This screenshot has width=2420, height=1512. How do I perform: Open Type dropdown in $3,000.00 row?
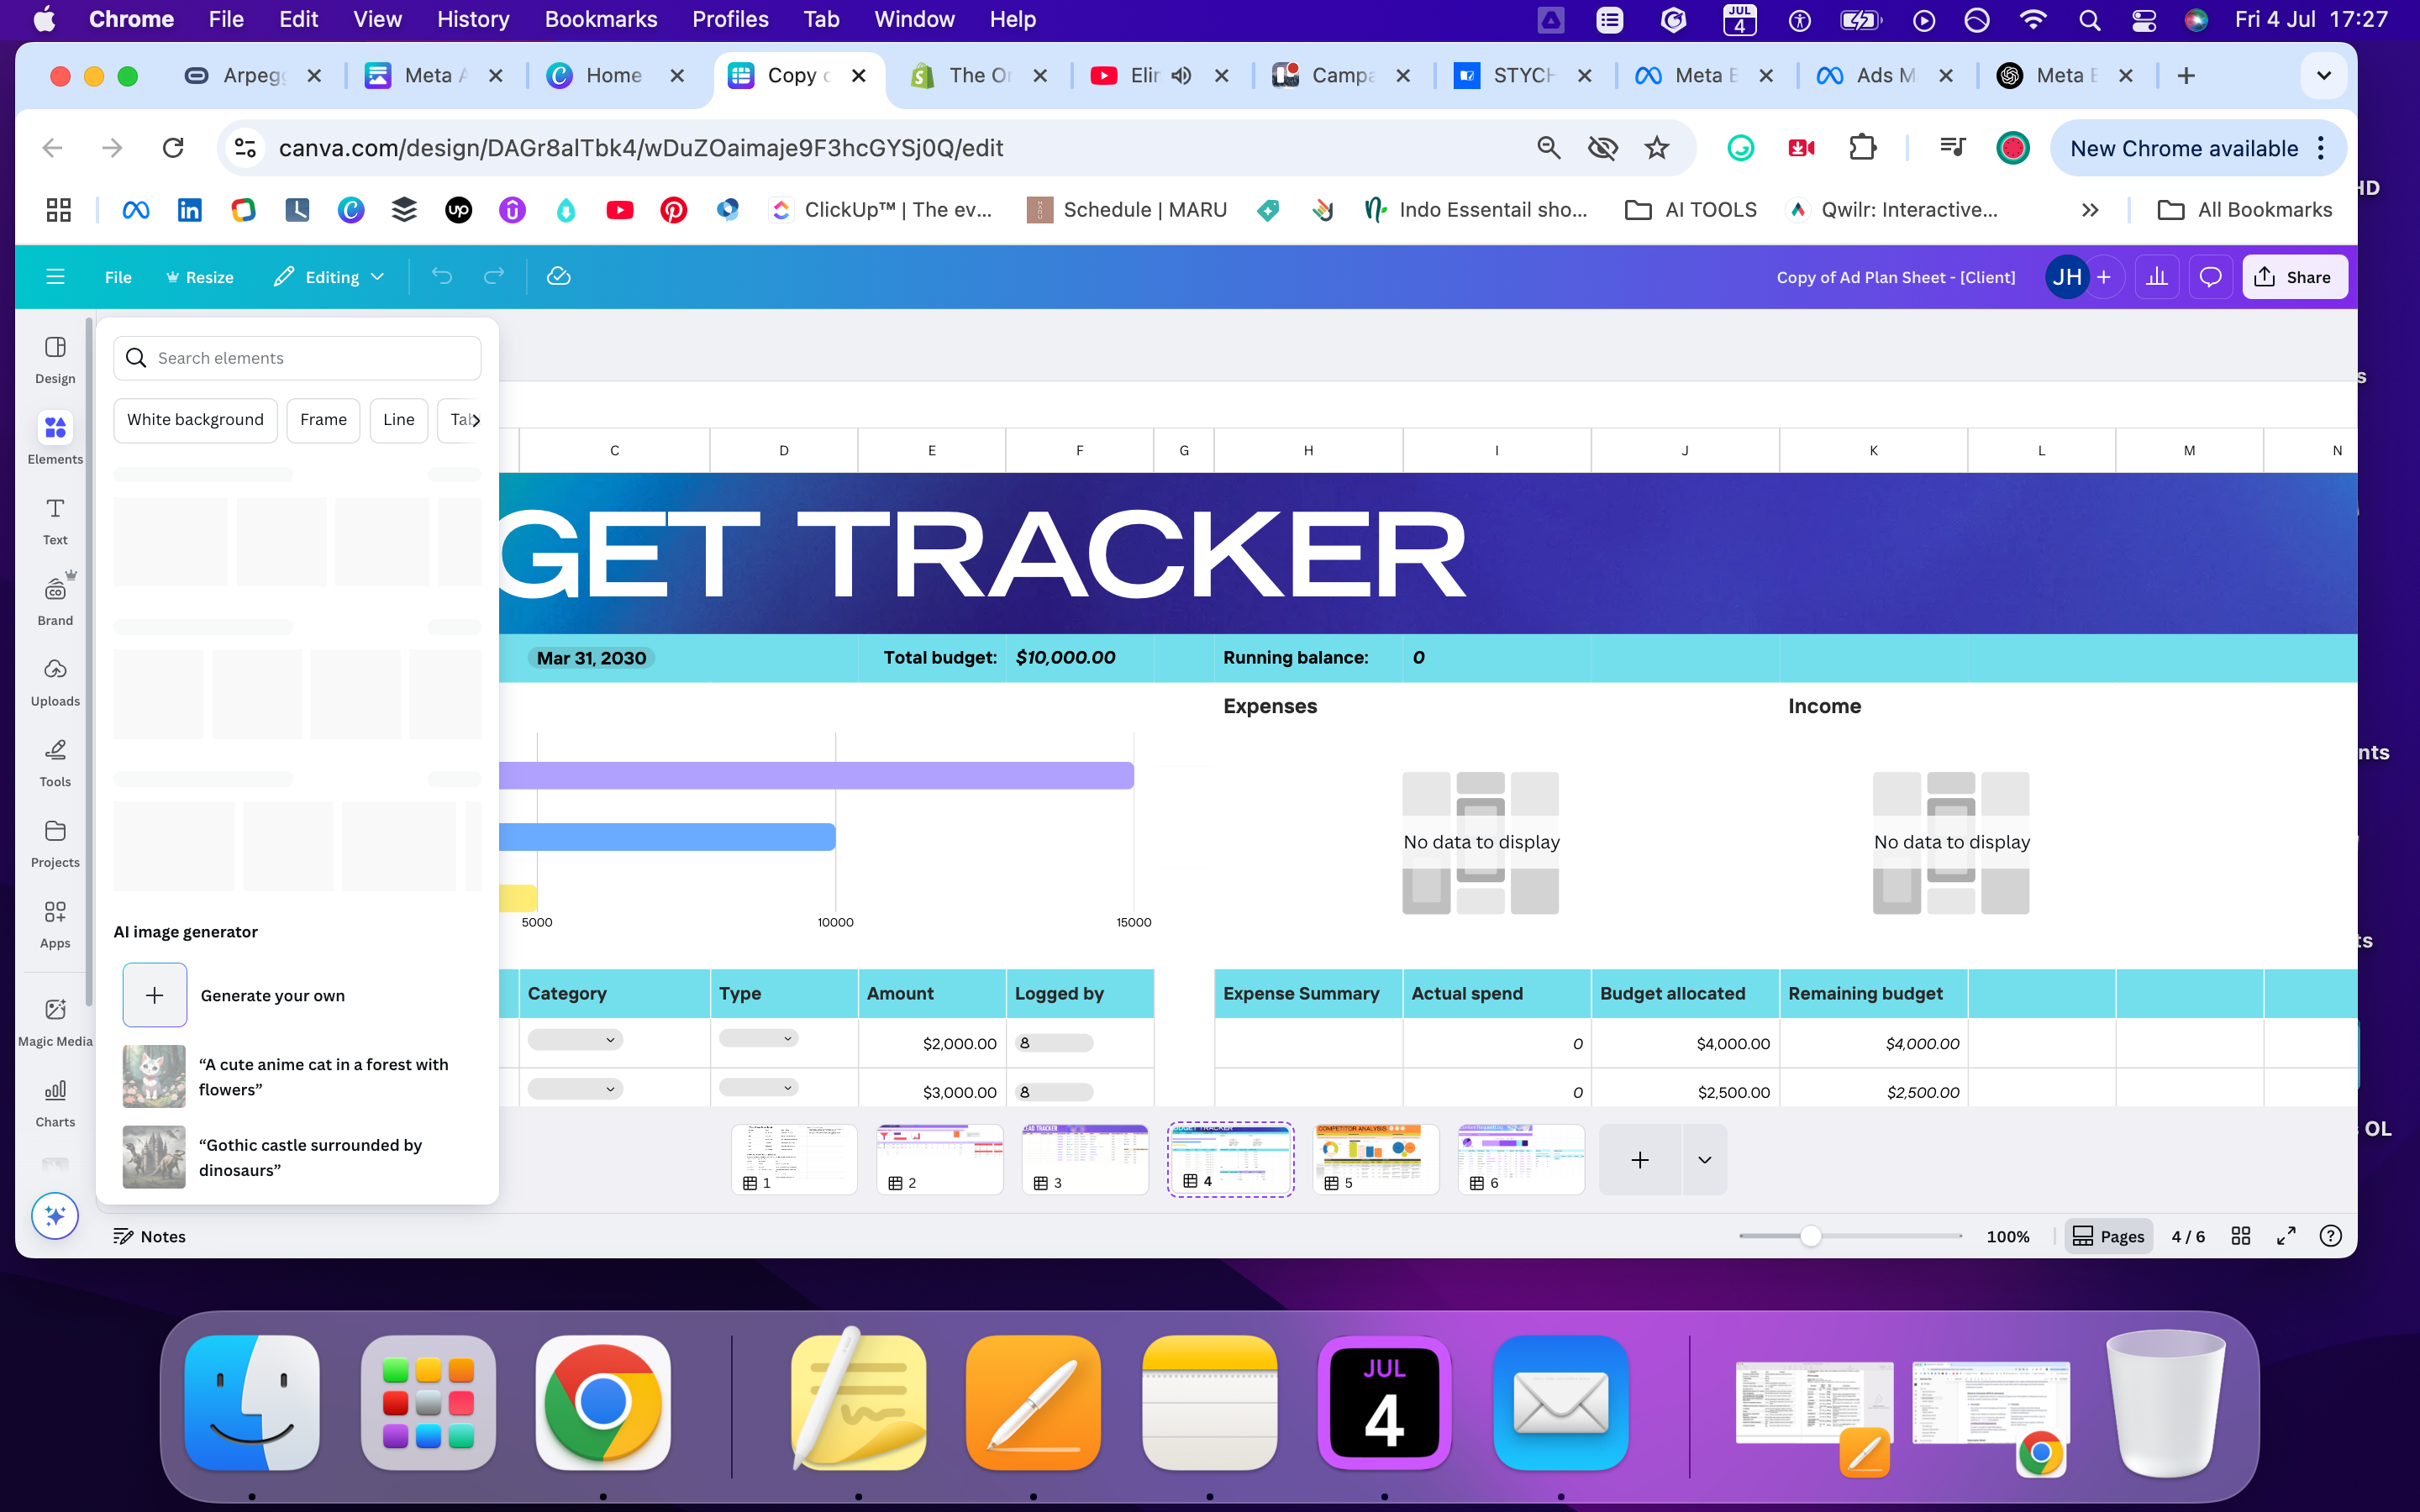click(758, 1088)
